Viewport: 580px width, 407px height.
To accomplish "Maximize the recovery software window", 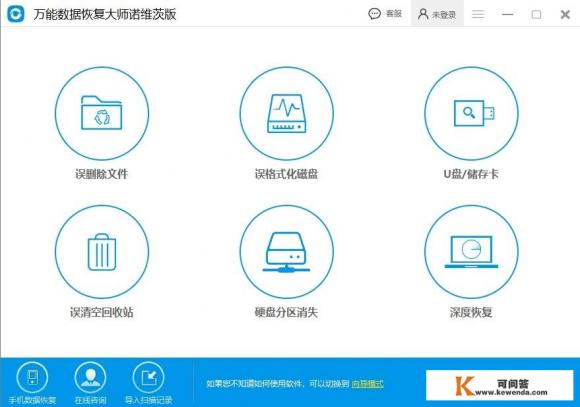I will [536, 14].
